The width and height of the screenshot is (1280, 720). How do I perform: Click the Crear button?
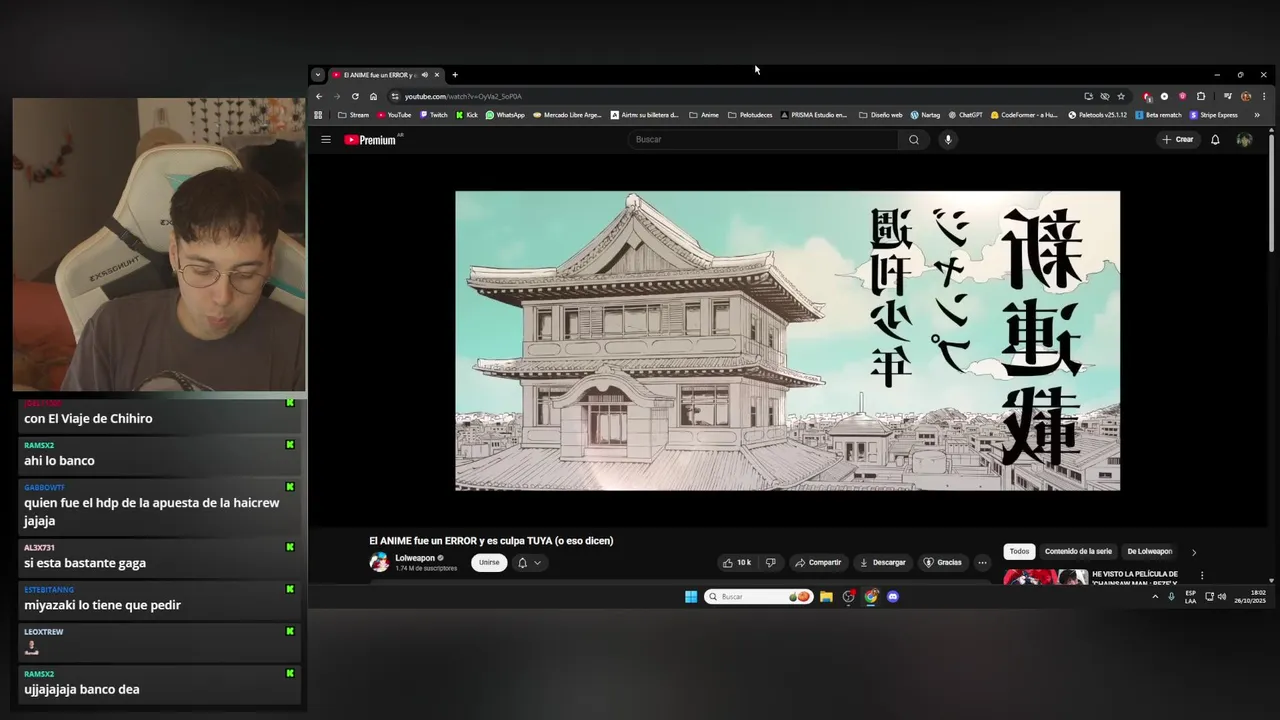pos(1178,140)
